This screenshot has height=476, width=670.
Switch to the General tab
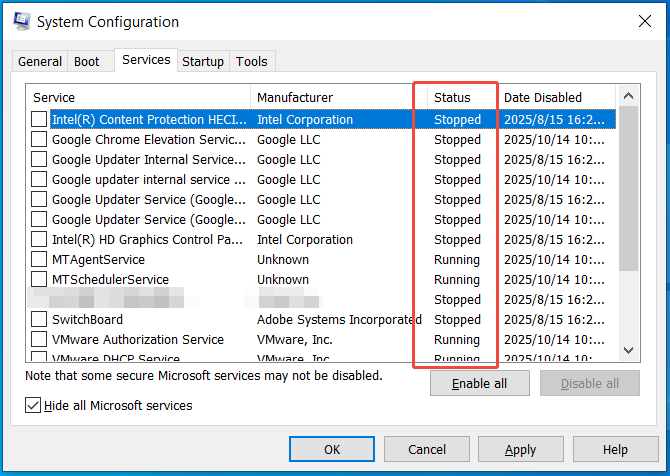click(x=40, y=62)
